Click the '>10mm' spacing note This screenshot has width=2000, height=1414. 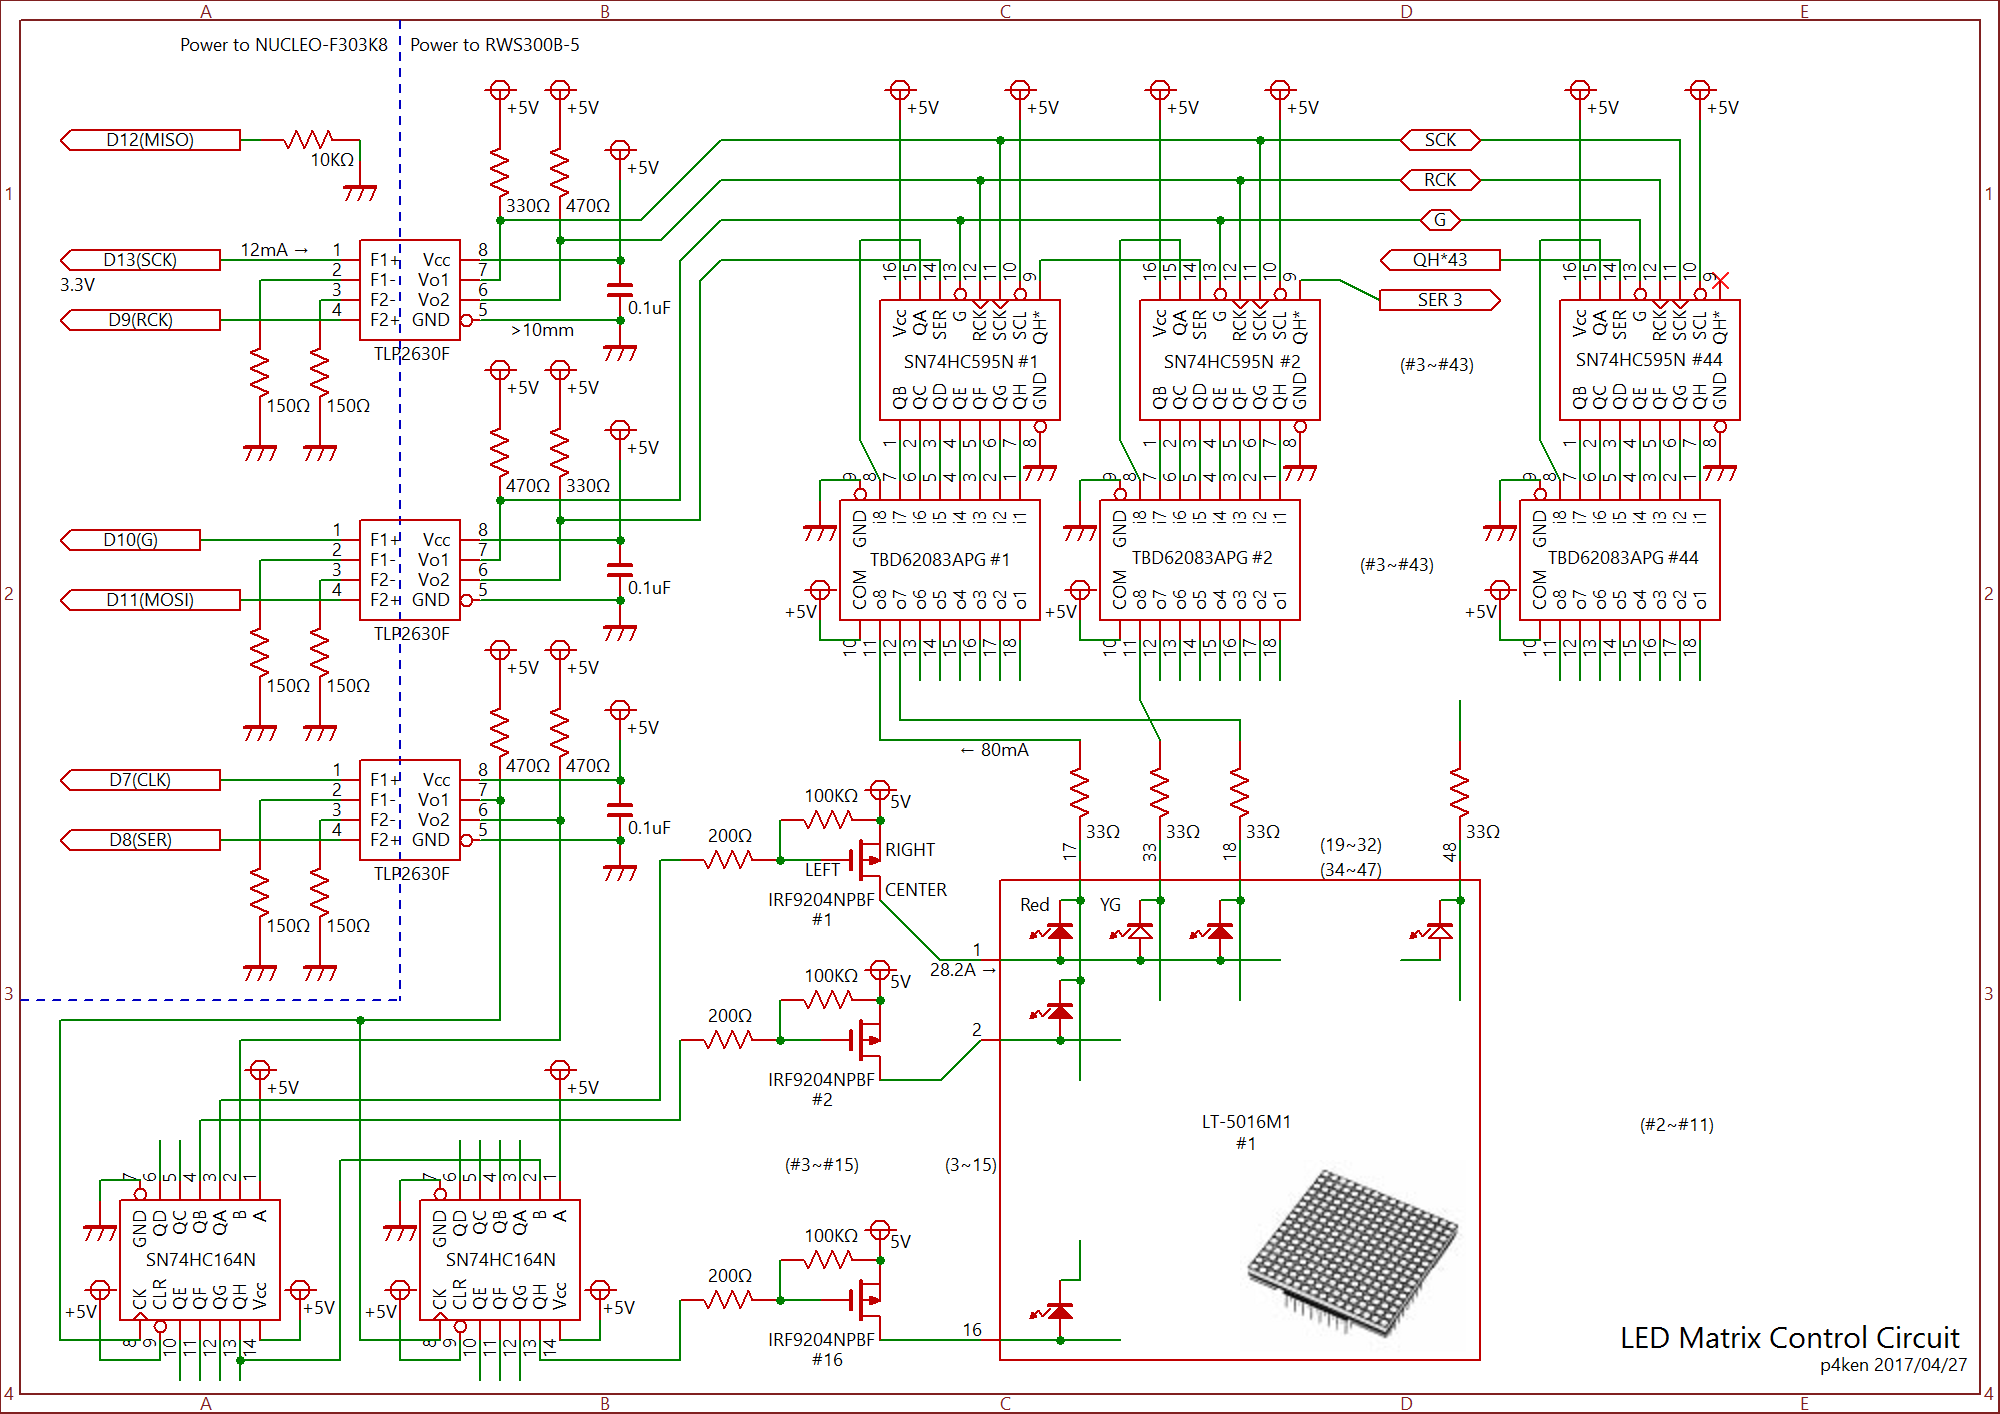click(x=542, y=330)
